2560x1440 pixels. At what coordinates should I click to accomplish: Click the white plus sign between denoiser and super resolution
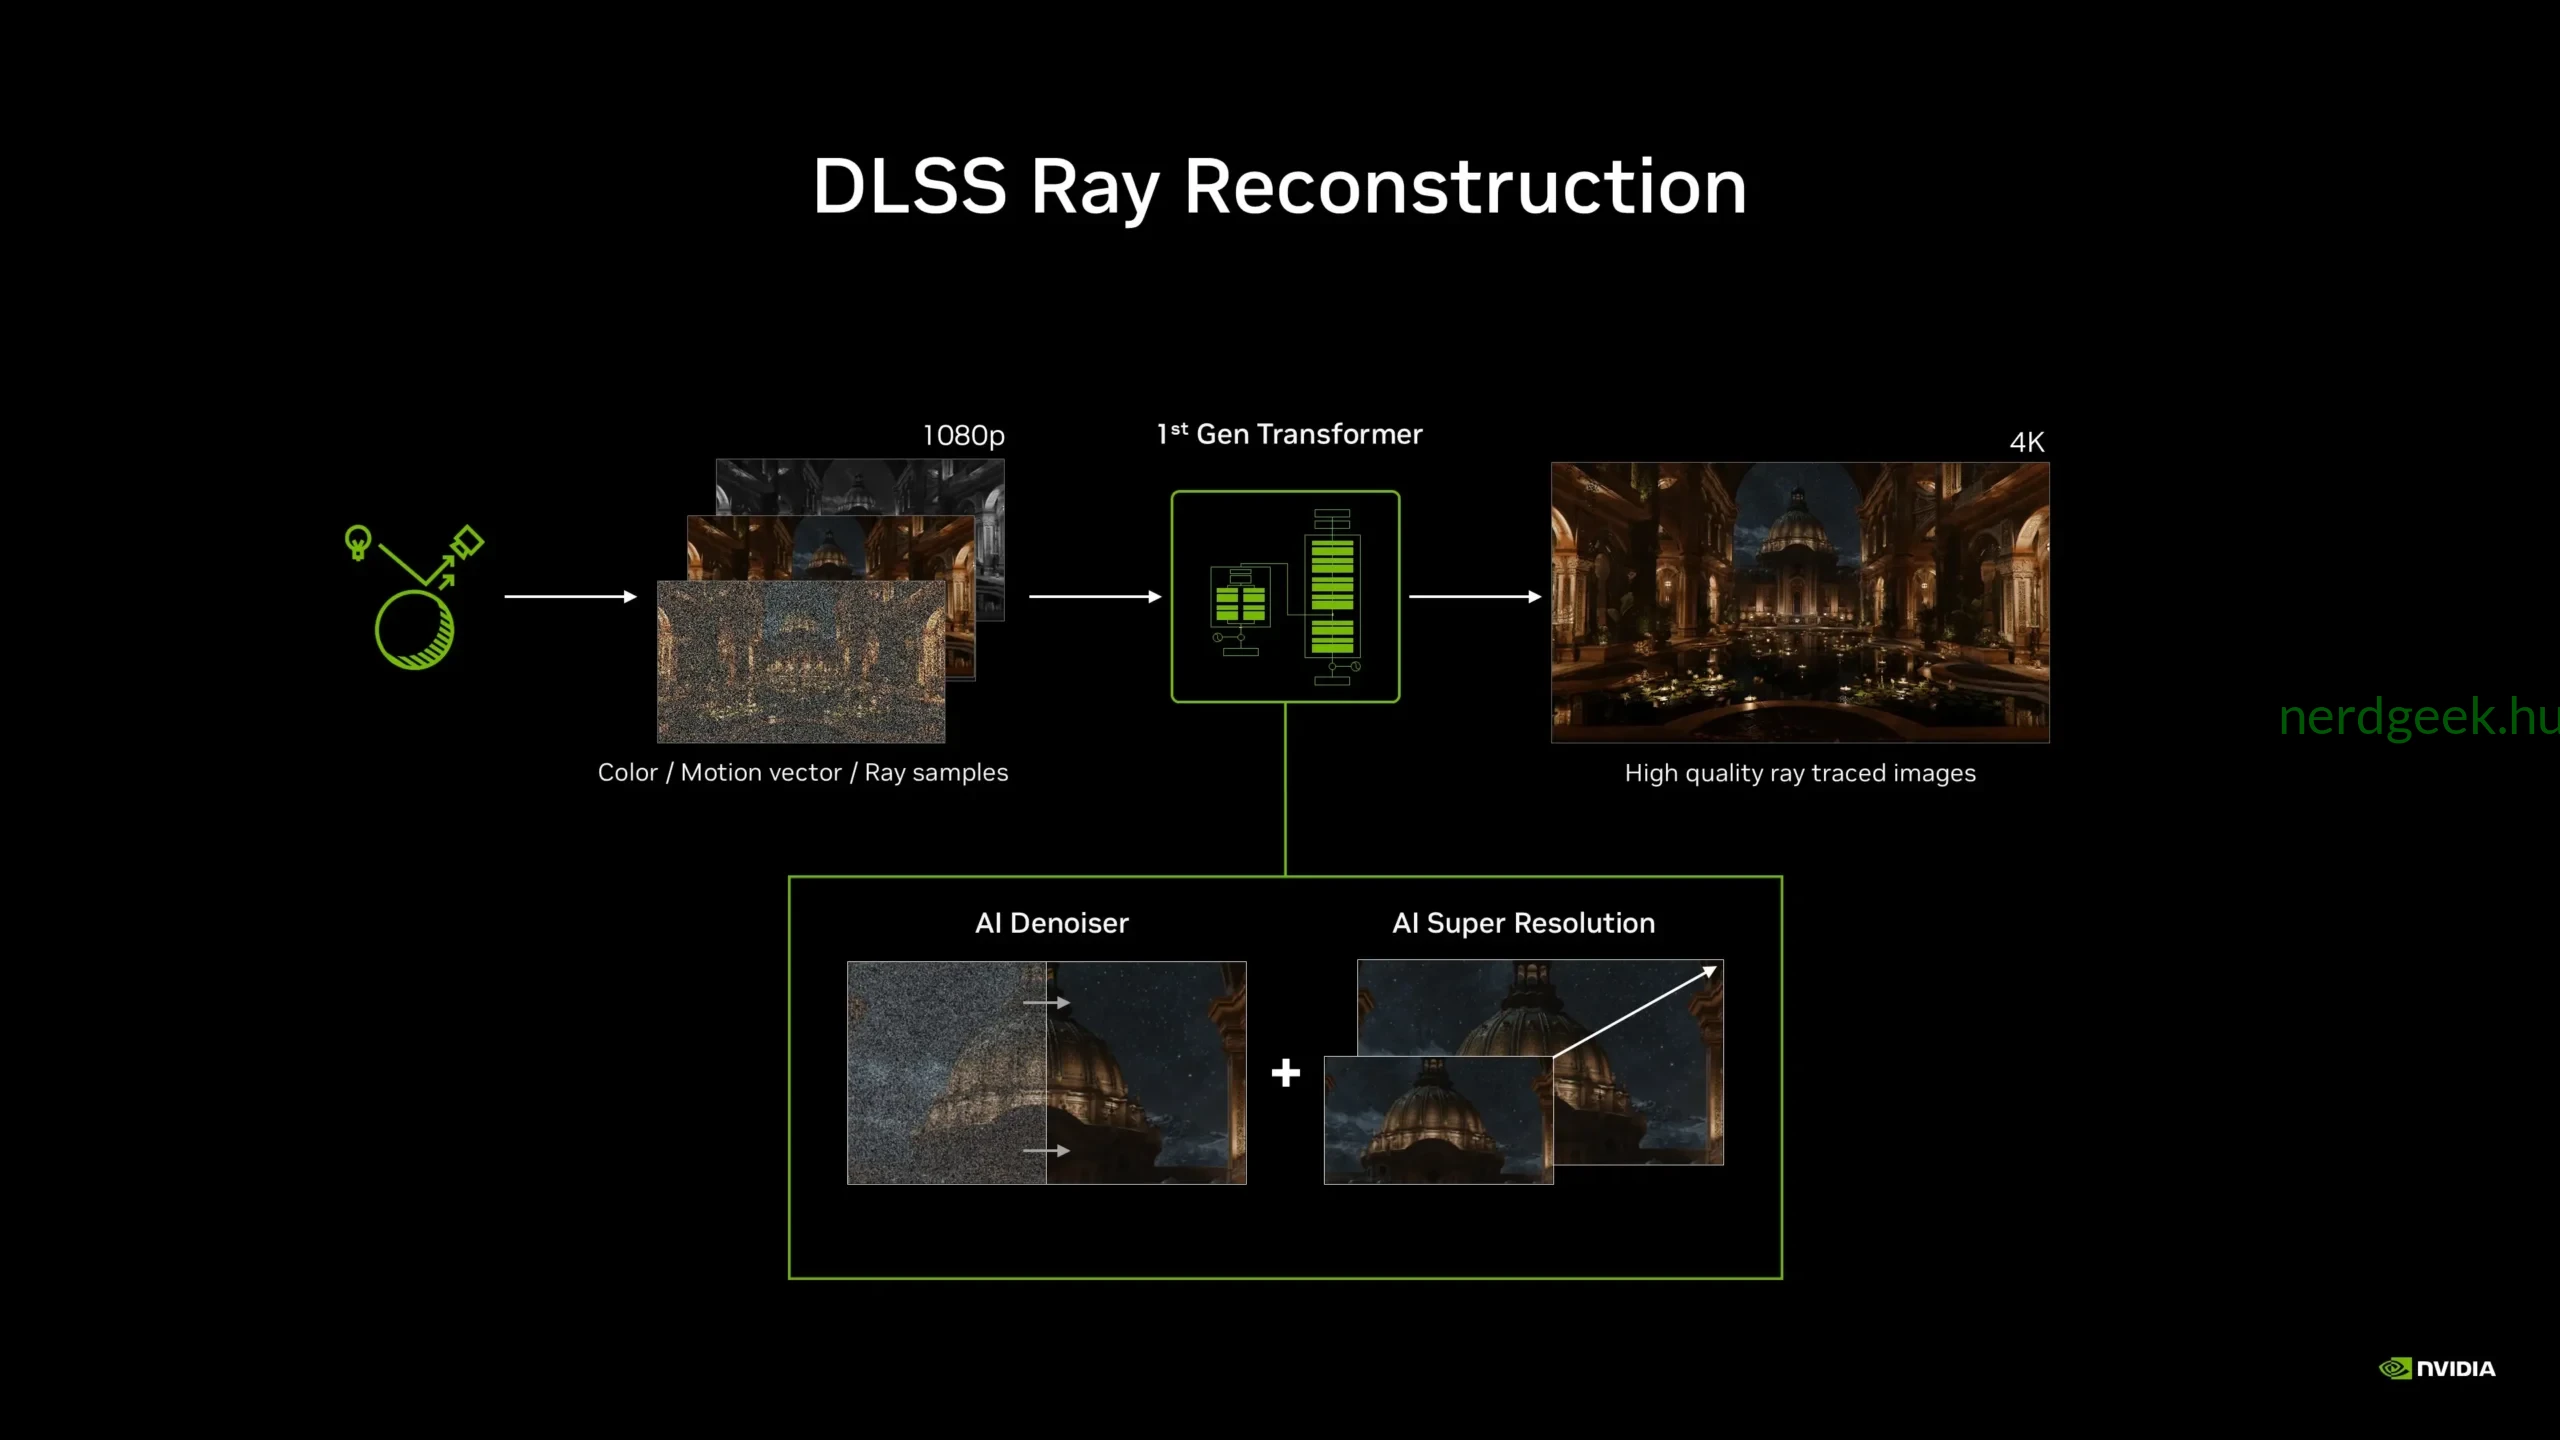(x=1286, y=1073)
